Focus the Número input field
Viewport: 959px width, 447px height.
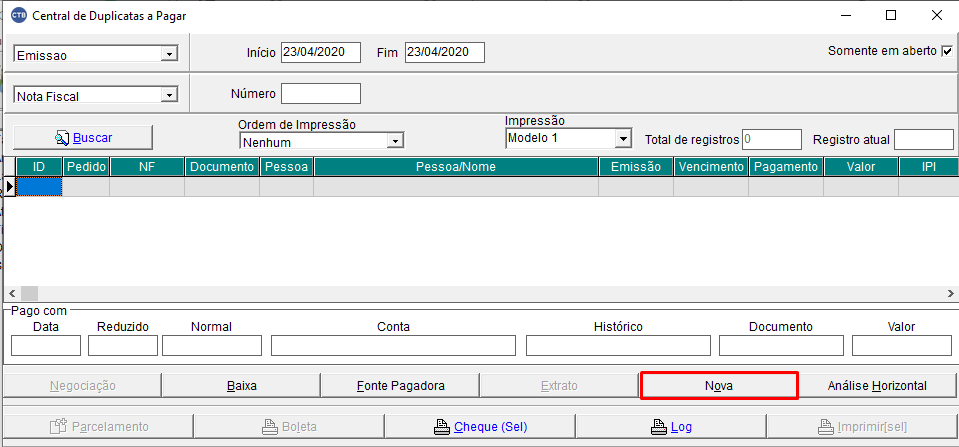(x=320, y=94)
